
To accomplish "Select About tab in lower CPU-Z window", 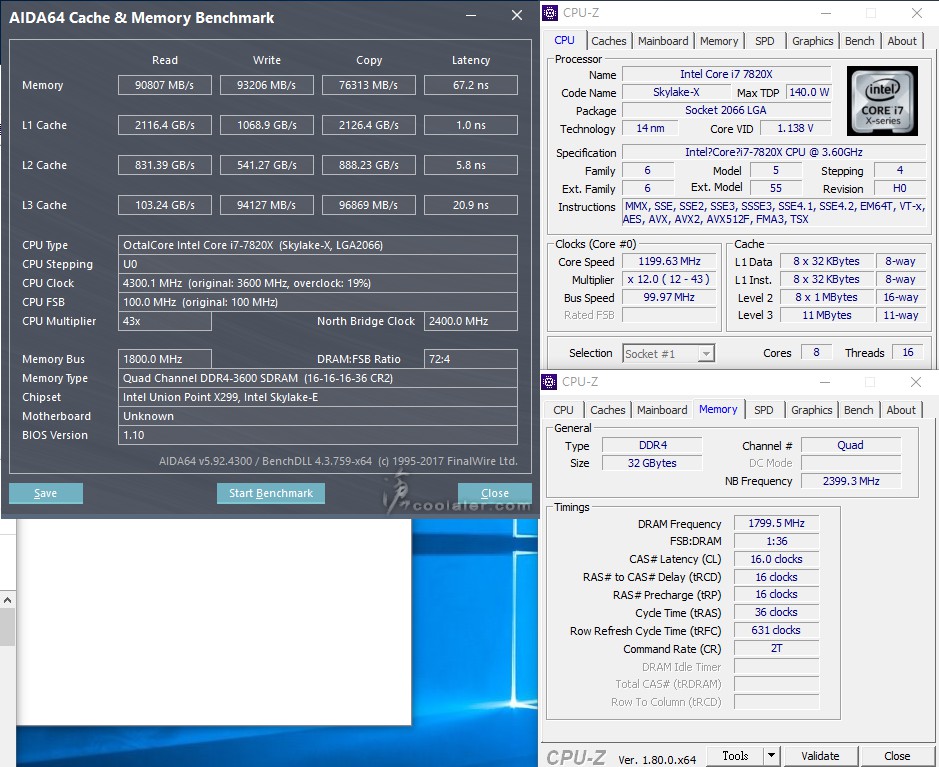I will pos(901,410).
